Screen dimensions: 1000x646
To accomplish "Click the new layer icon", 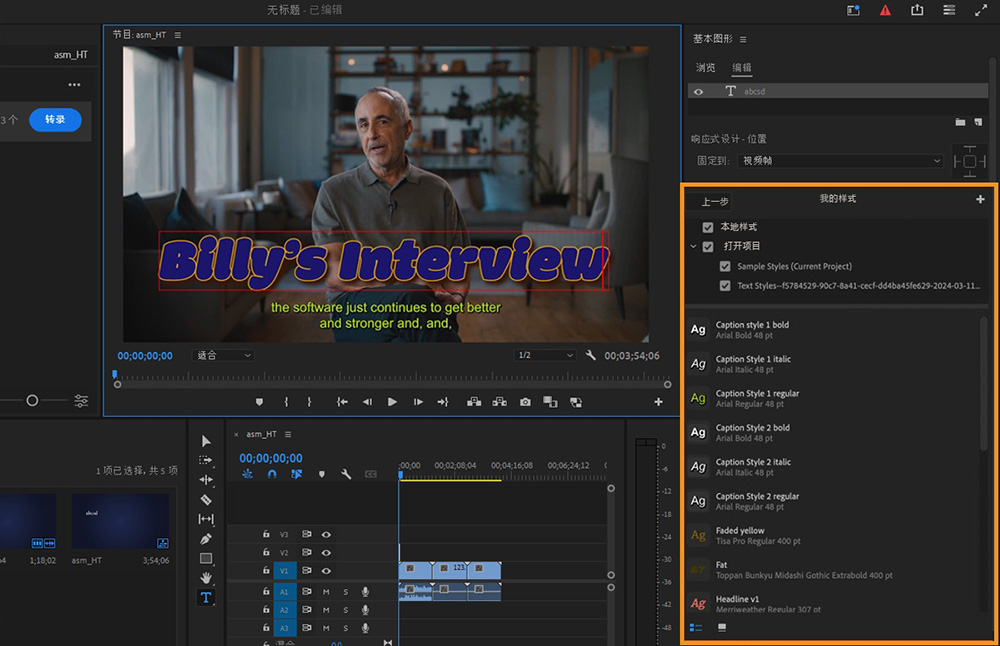I will tap(978, 122).
